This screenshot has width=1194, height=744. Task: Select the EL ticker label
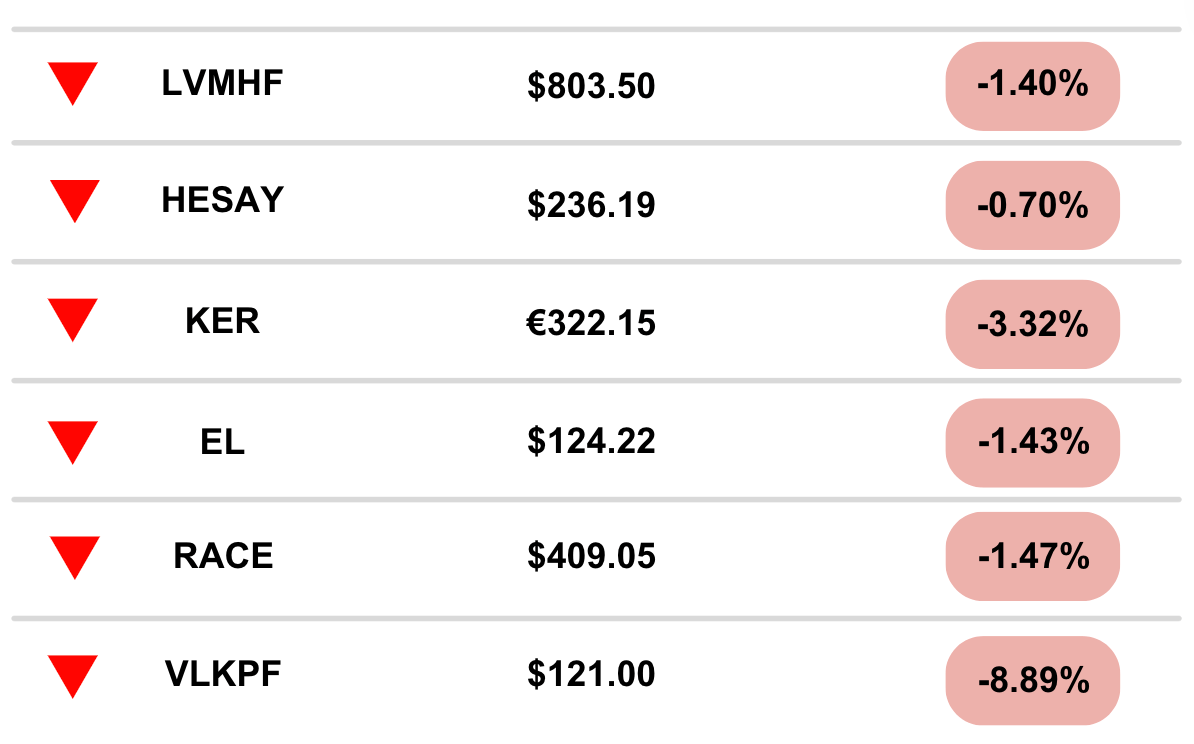click(222, 441)
